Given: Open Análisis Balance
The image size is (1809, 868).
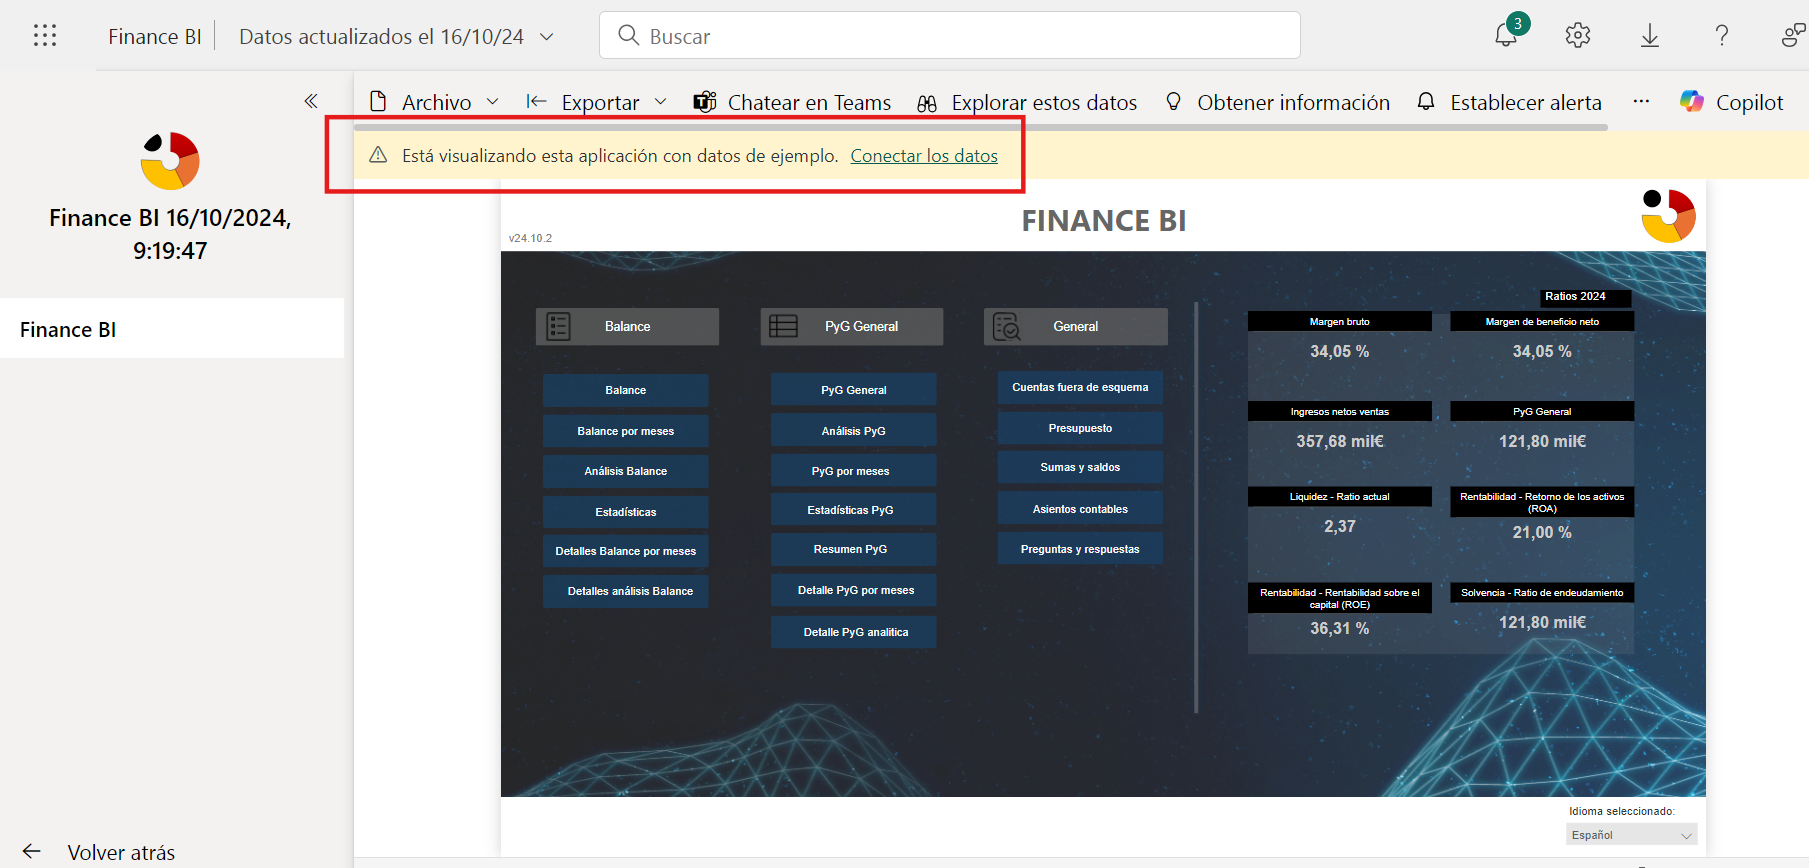Looking at the screenshot, I should coord(626,471).
